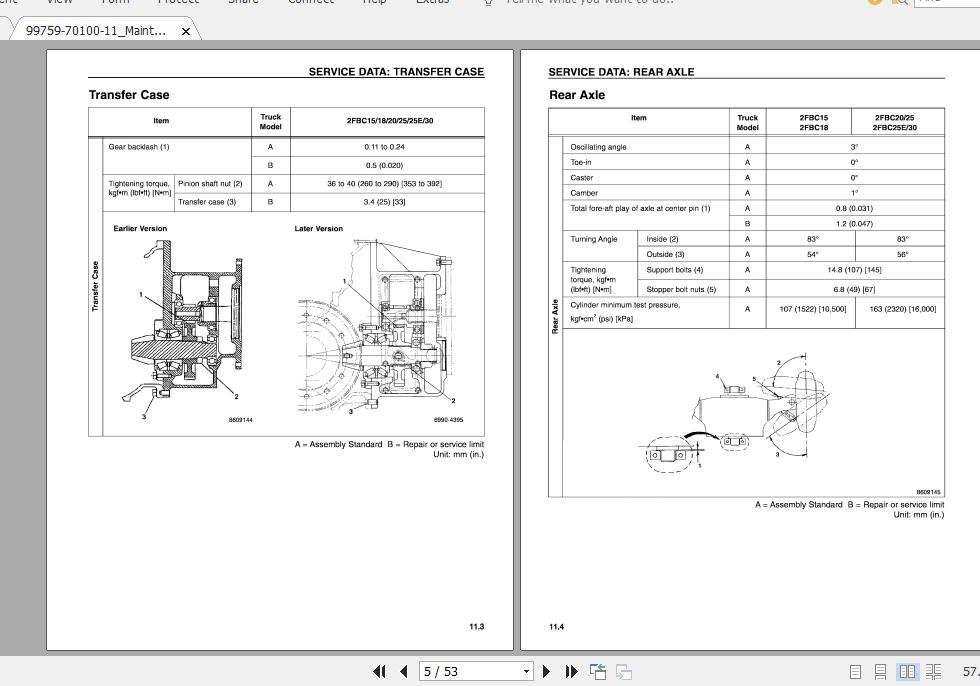980x686 pixels.
Task: Open the Share menu
Action: point(243,3)
